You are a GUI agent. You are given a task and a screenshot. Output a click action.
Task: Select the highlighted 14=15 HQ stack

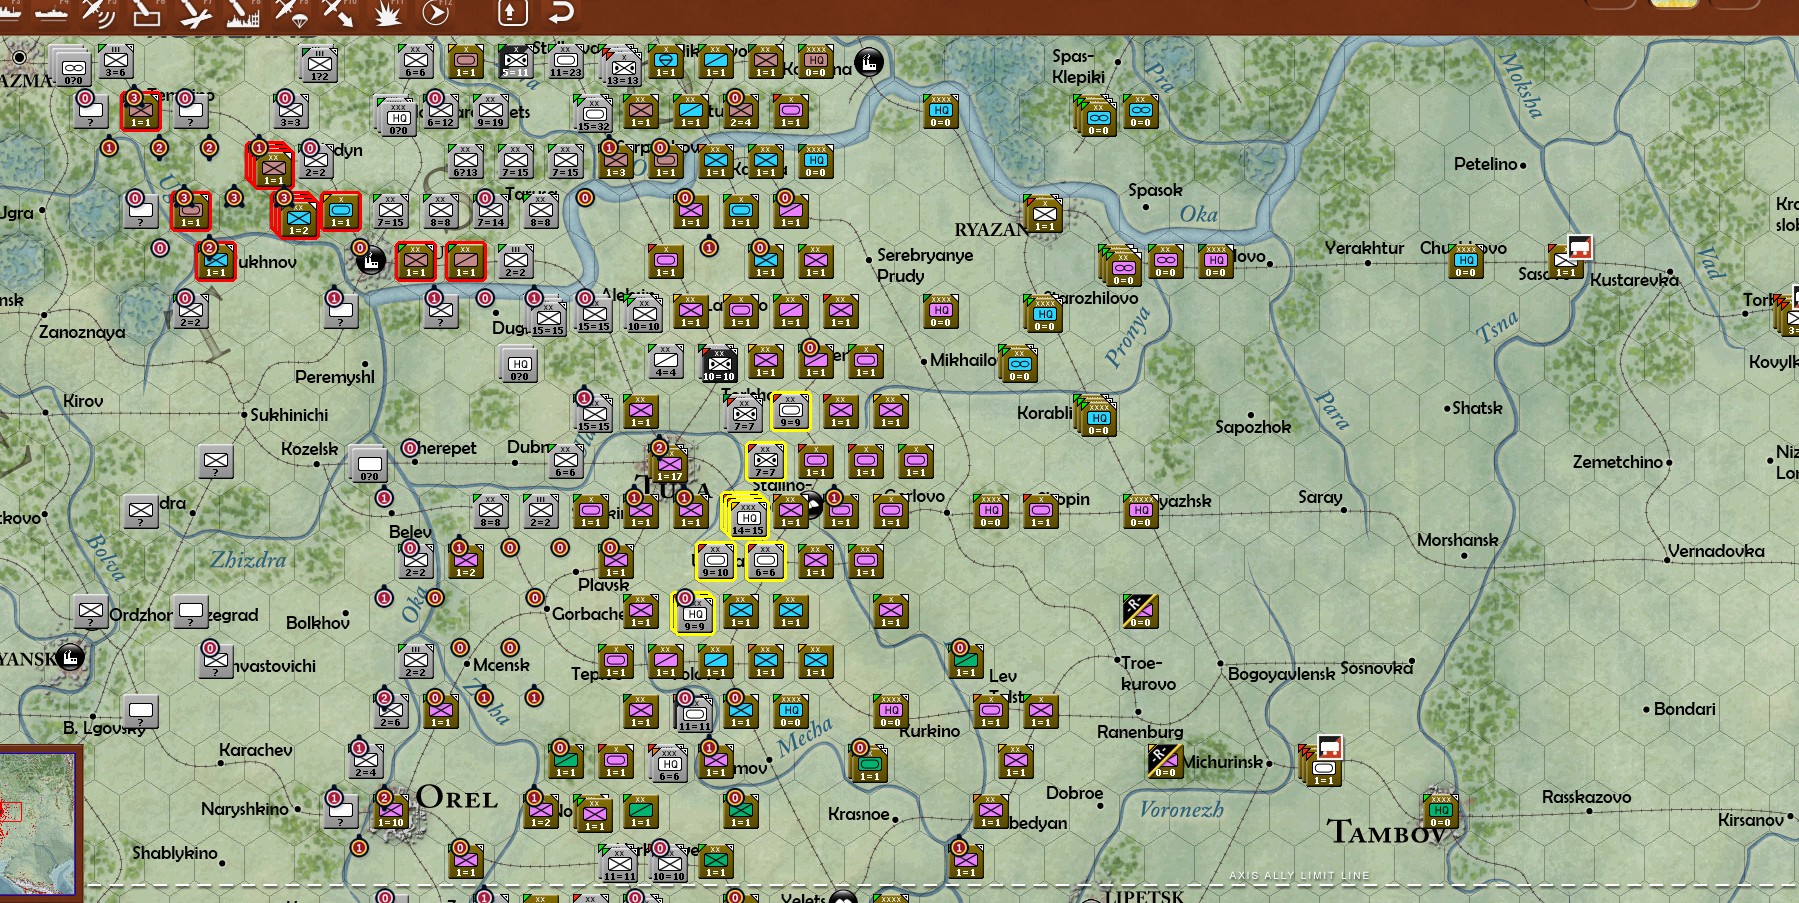point(746,515)
